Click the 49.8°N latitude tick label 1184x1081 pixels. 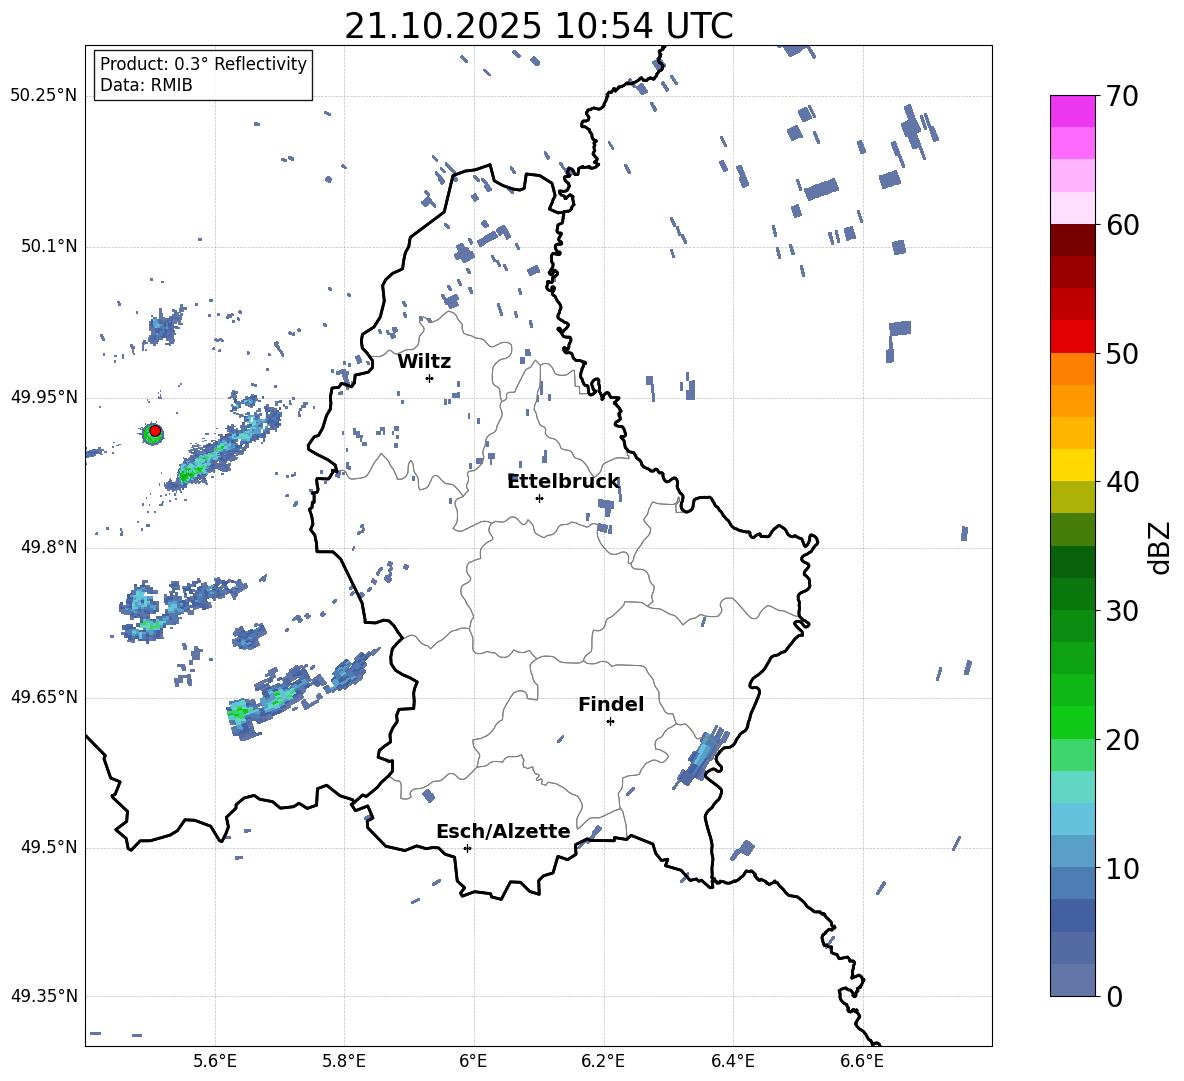pos(49,547)
